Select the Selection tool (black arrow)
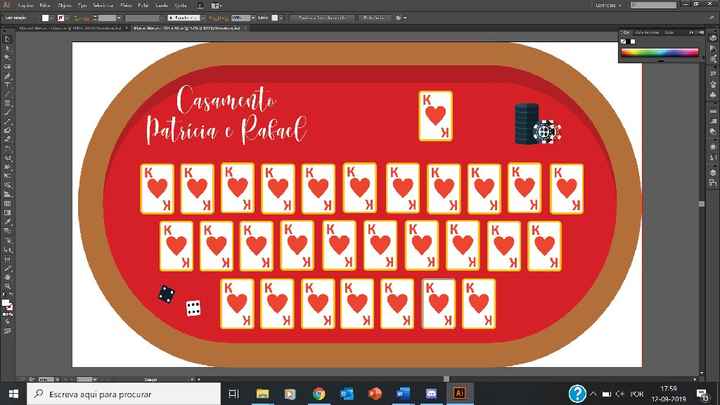 pos(7,38)
